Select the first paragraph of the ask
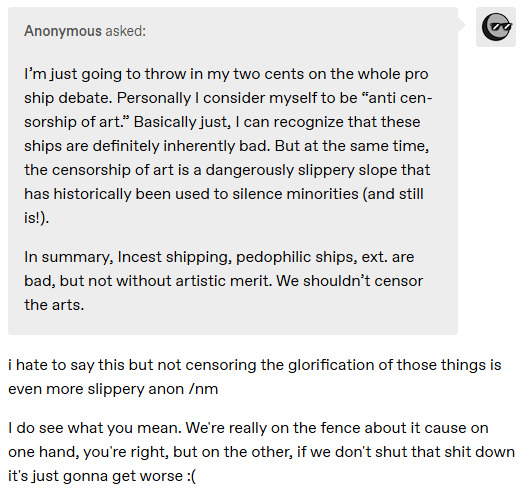This screenshot has height=491, width=525. (228, 146)
